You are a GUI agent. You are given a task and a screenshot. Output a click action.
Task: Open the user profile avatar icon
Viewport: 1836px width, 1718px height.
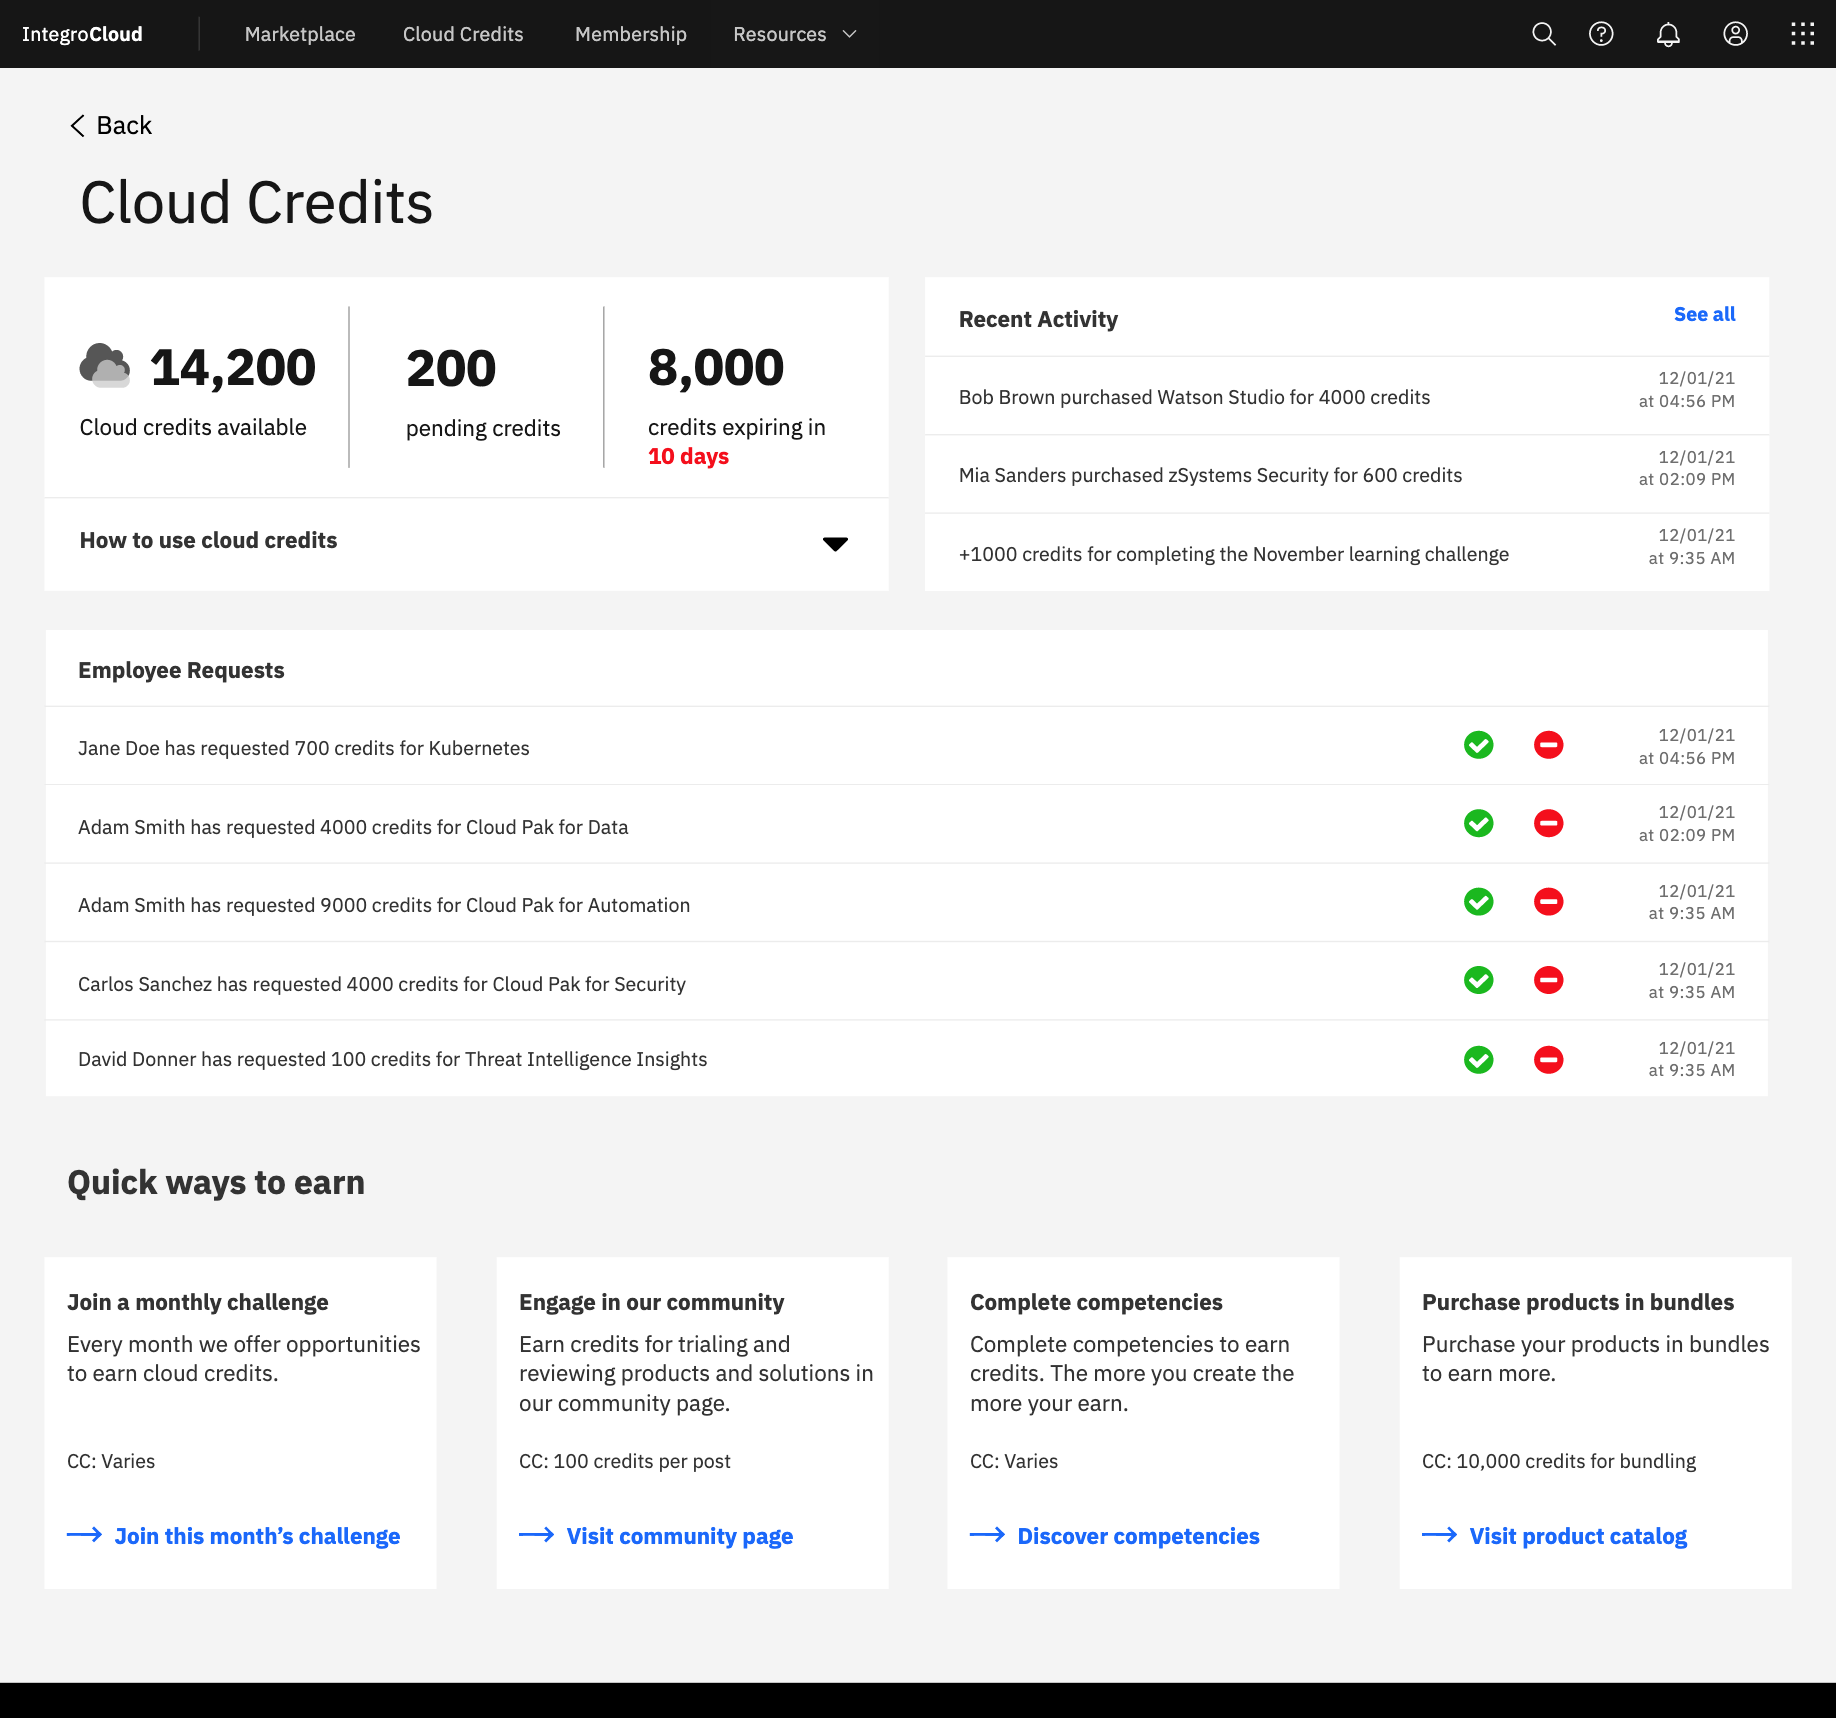1735,34
